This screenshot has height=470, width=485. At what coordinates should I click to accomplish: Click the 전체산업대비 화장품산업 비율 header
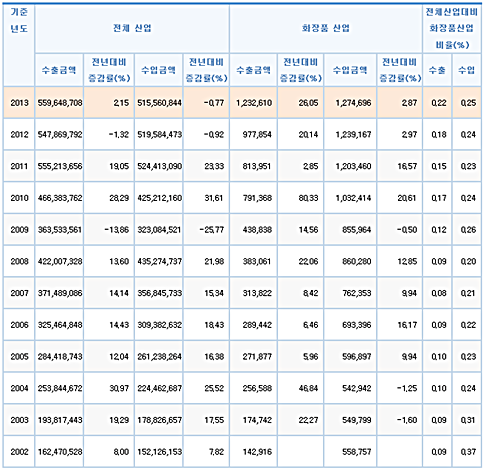click(x=452, y=28)
